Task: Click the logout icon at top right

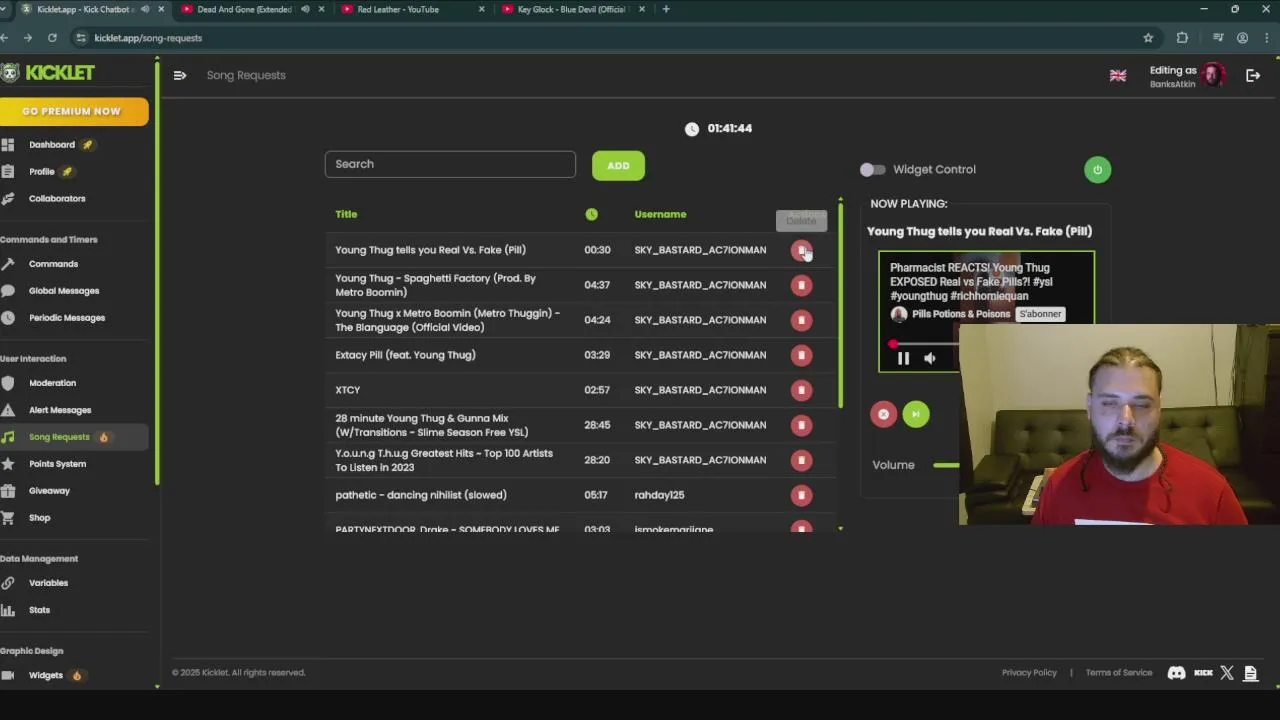Action: (1253, 75)
